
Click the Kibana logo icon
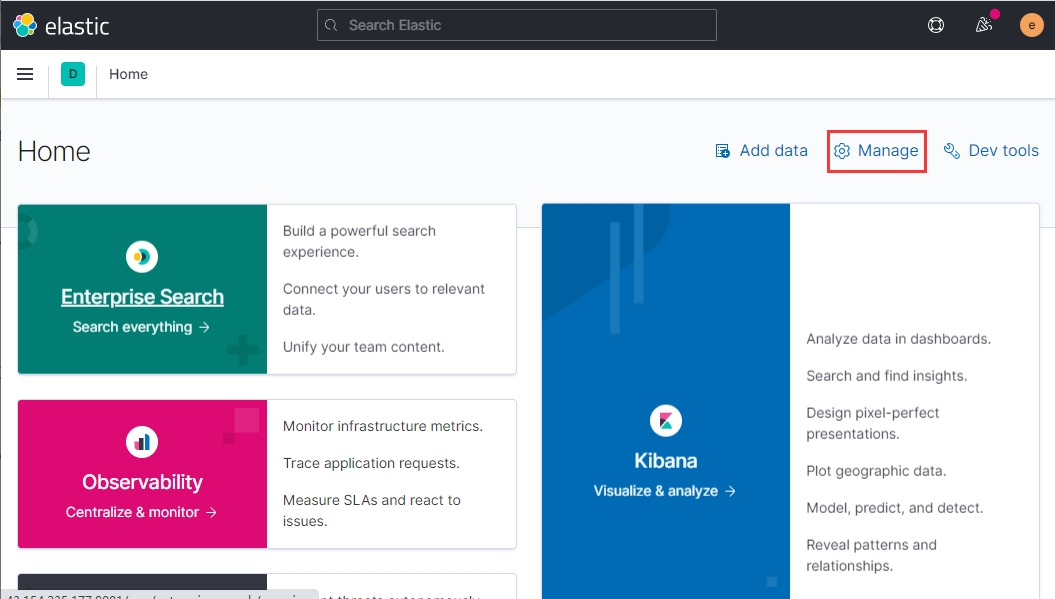click(665, 420)
